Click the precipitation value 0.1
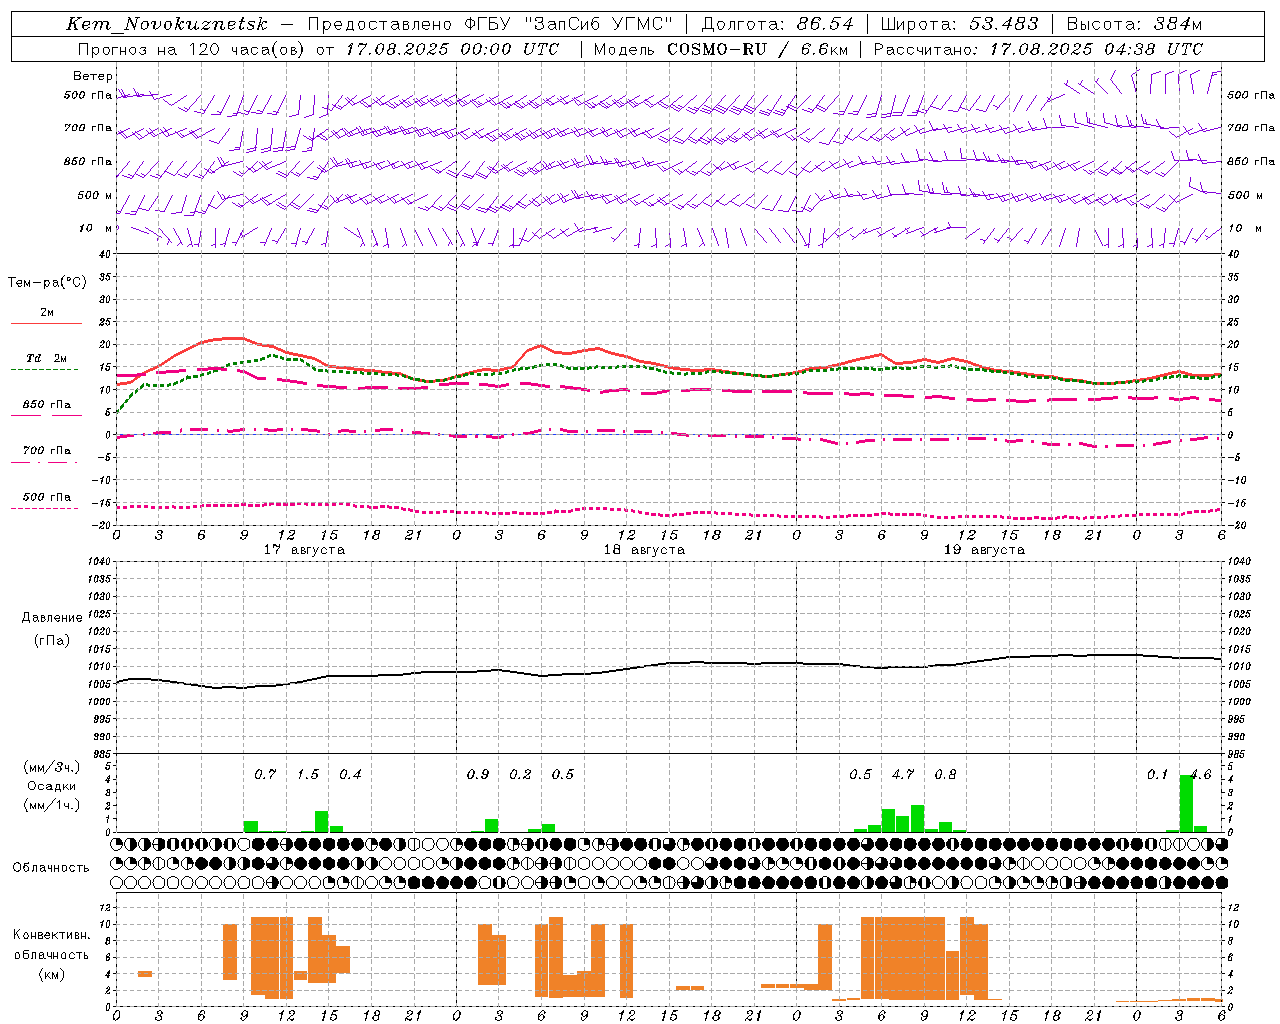Viewport: 1280px width, 1024px height. point(1157,775)
